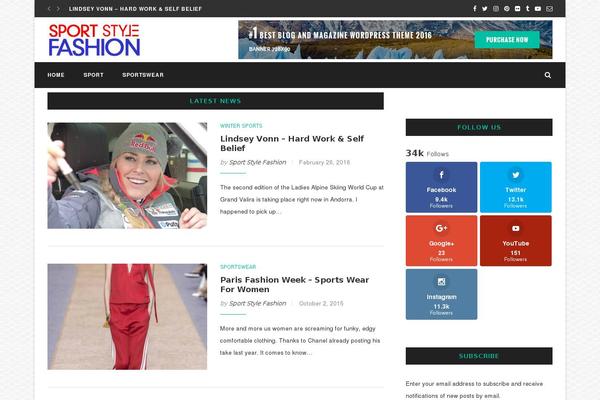Click the Sport Style Fashion author link on the Paris Fashion Week post

tap(258, 304)
